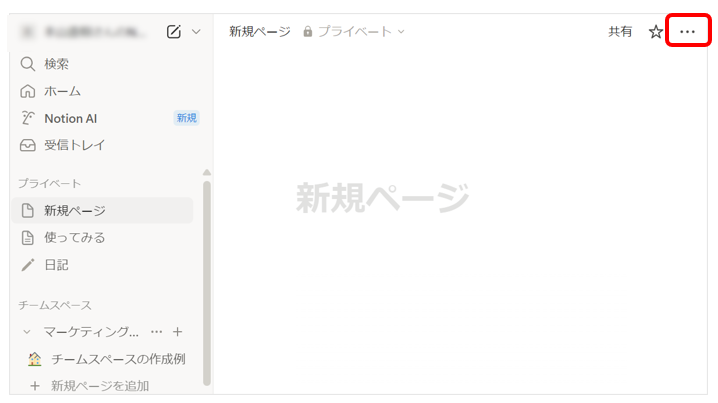The height and width of the screenshot is (403, 718).
Task: Click 新規ページを追加 to add a page
Action: [x=100, y=385]
